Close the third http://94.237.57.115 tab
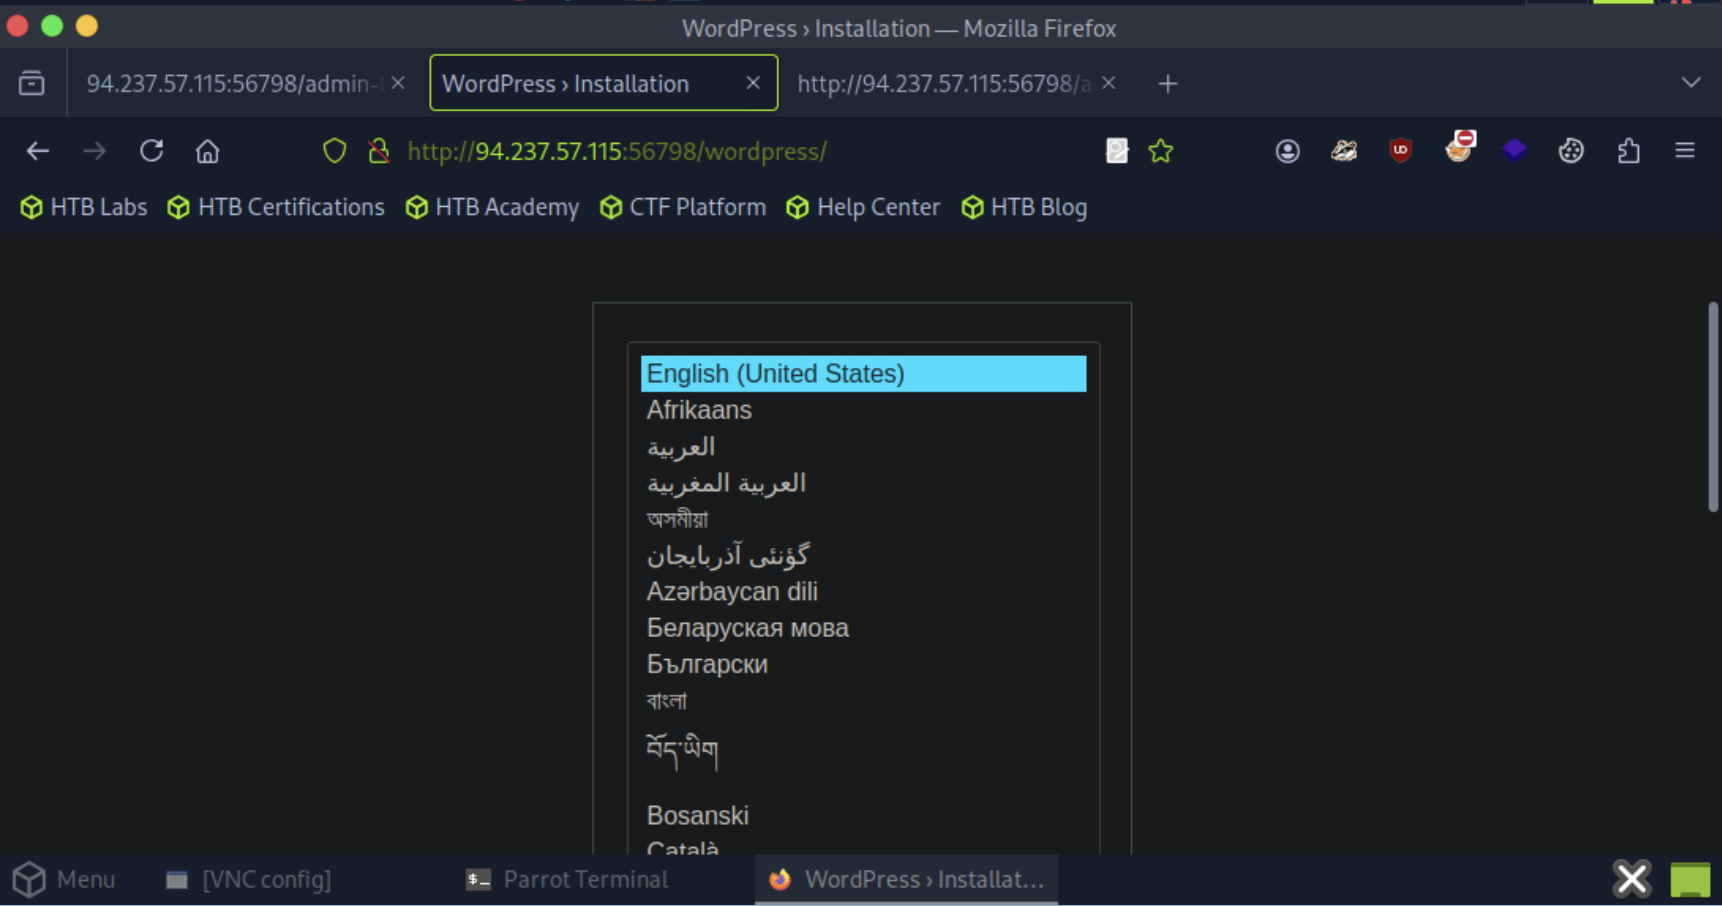 tap(1108, 83)
